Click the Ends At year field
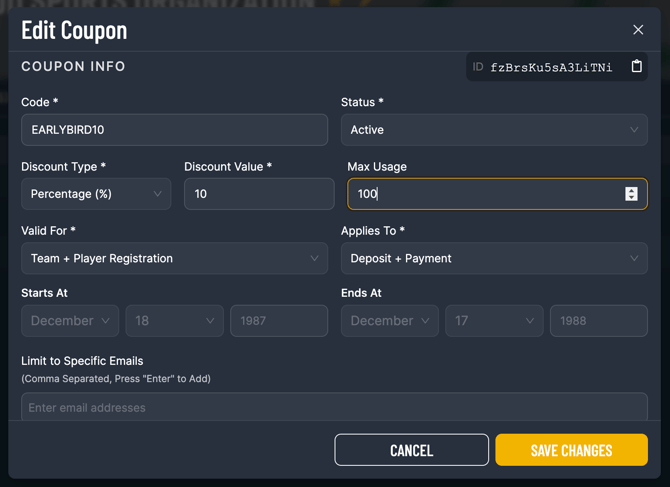The height and width of the screenshot is (487, 670). (x=598, y=321)
